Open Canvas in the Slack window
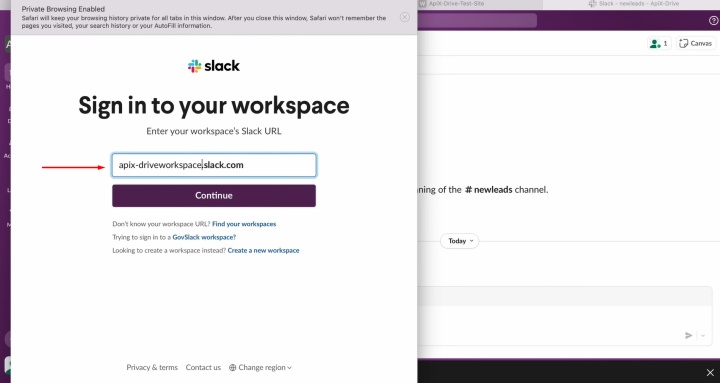Viewport: 720px width, 383px height. [x=696, y=43]
